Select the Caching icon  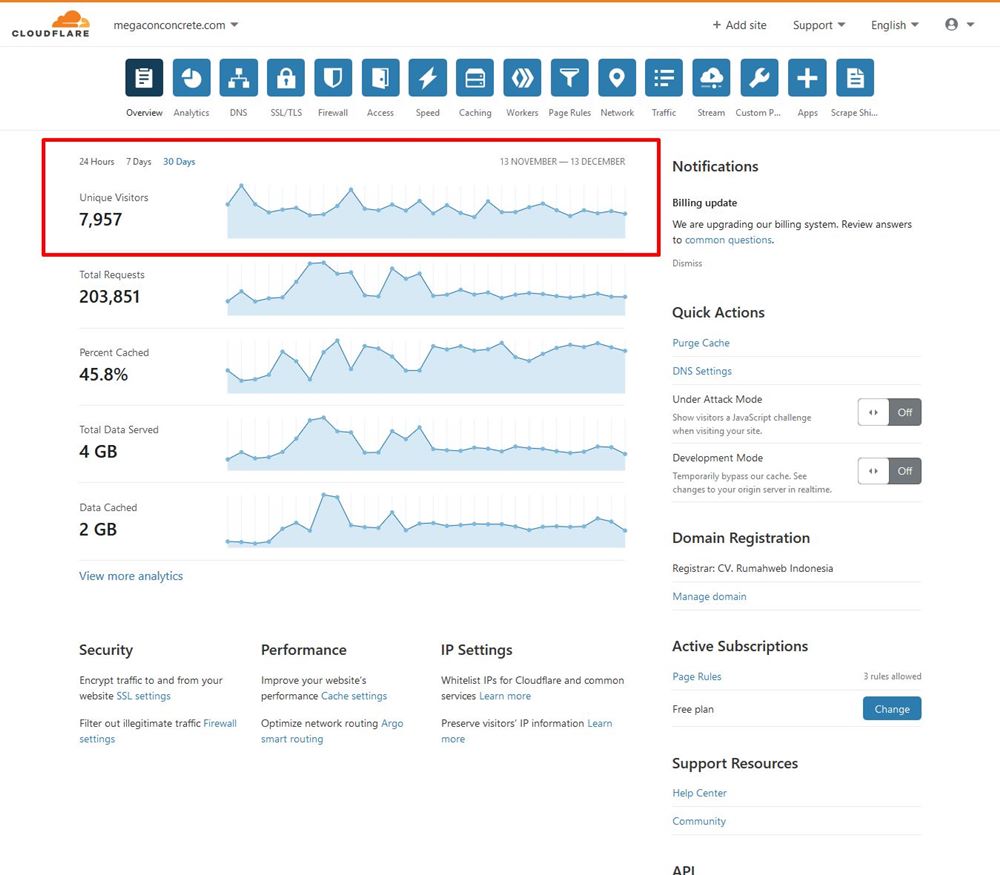475,77
